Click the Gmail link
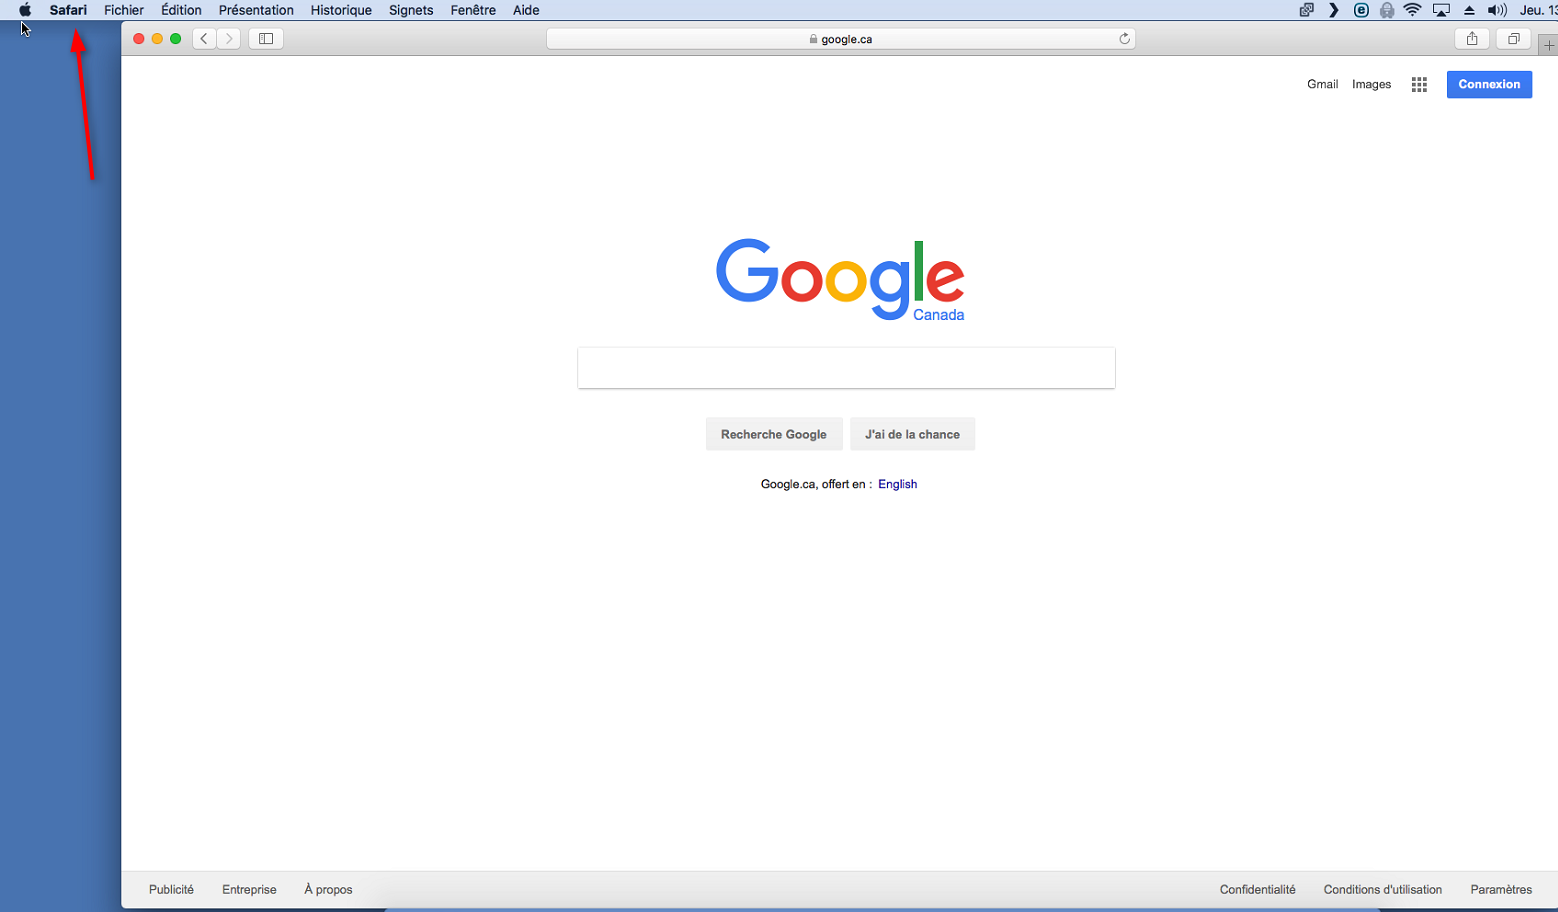This screenshot has height=912, width=1558. (x=1322, y=84)
